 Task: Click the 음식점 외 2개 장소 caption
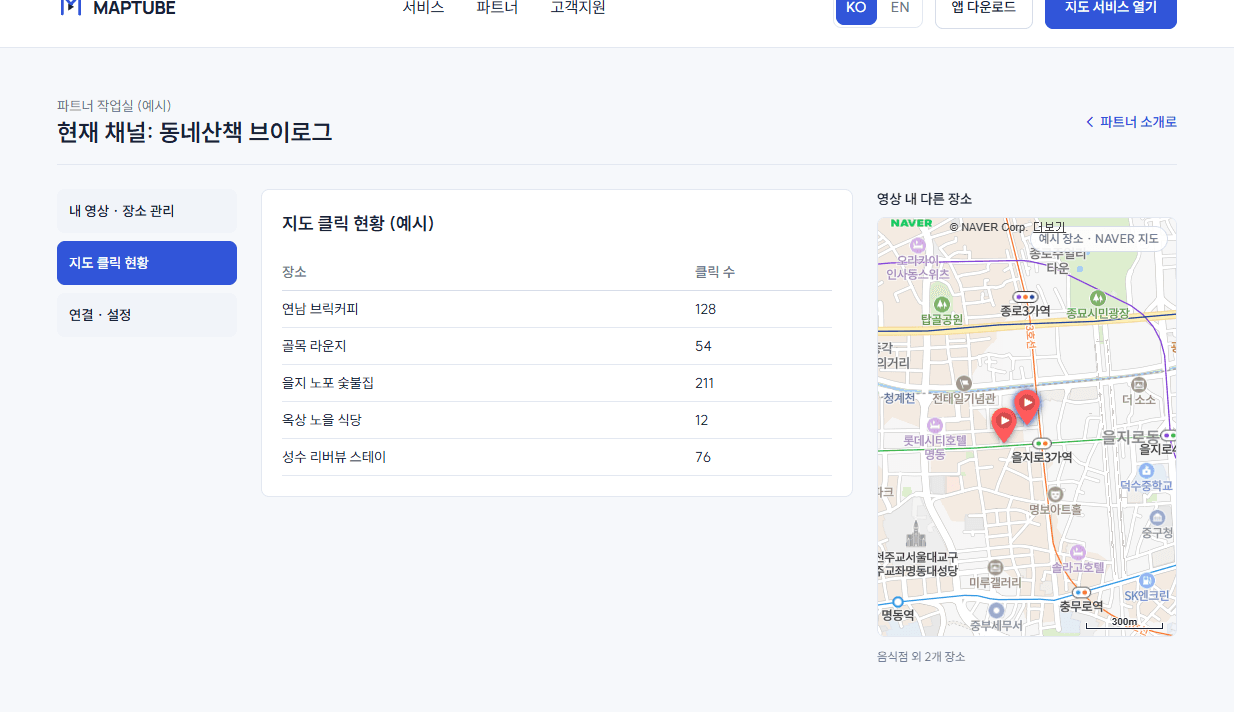pyautogui.click(x=921, y=657)
